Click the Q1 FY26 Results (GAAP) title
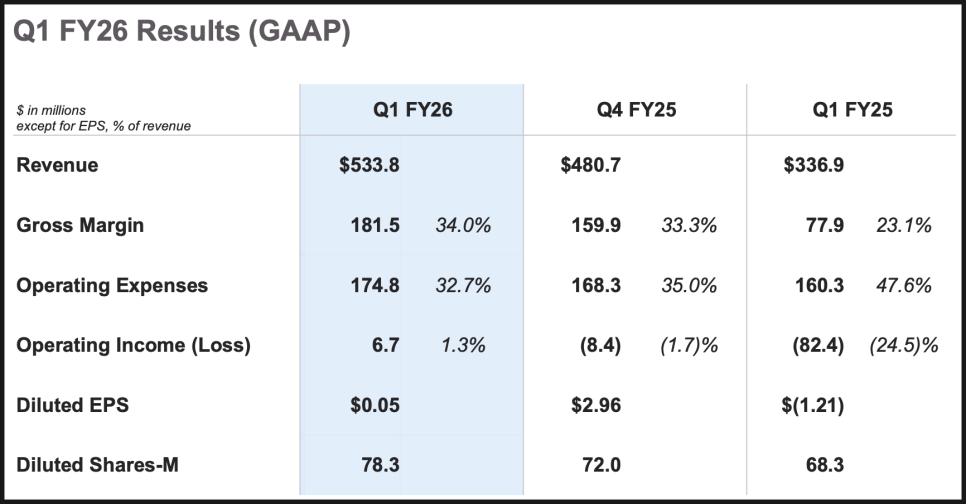The image size is (966, 504). point(181,33)
